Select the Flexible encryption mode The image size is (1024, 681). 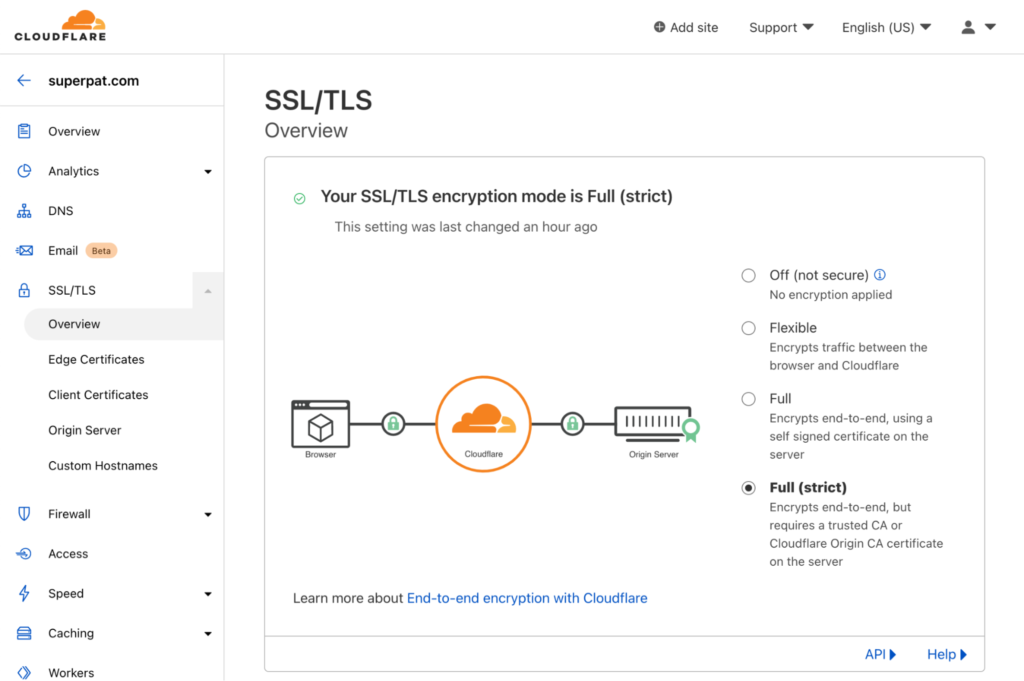point(748,327)
